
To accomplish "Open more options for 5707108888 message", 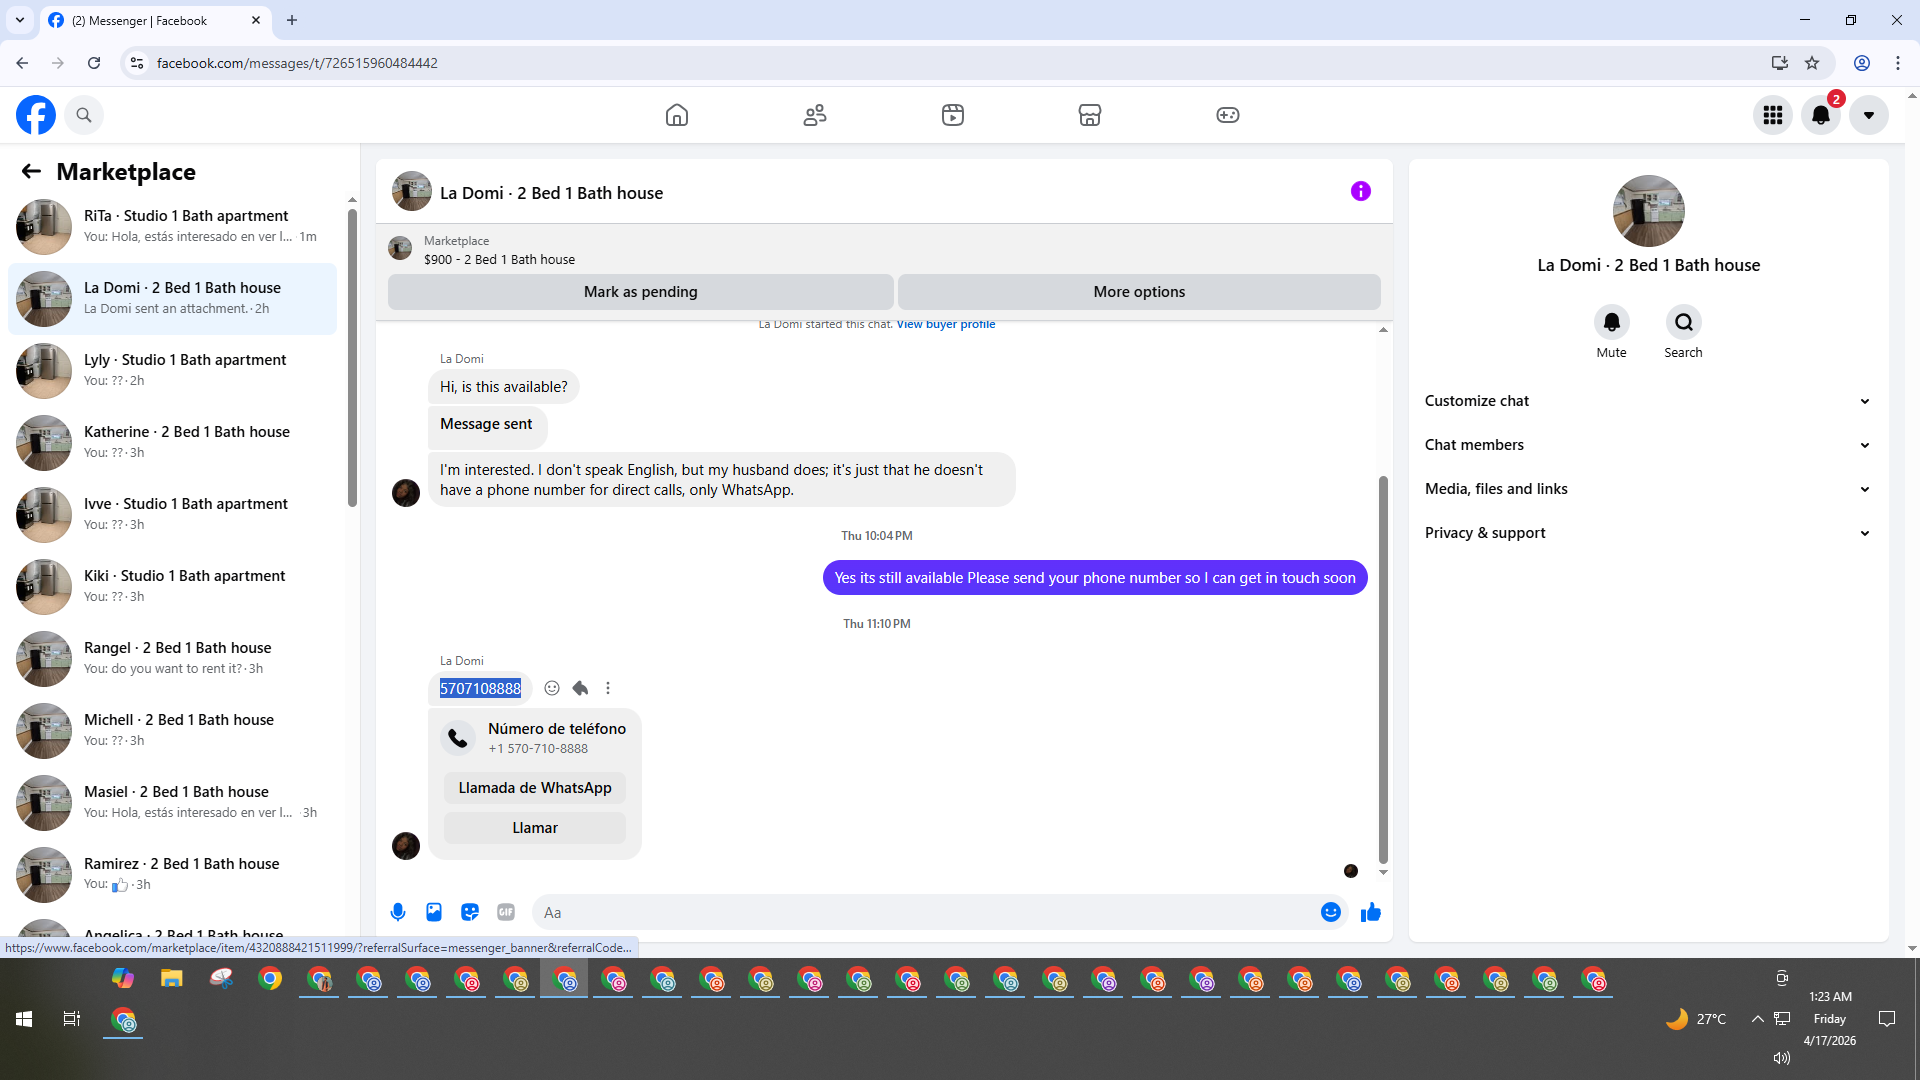I will (x=608, y=688).
